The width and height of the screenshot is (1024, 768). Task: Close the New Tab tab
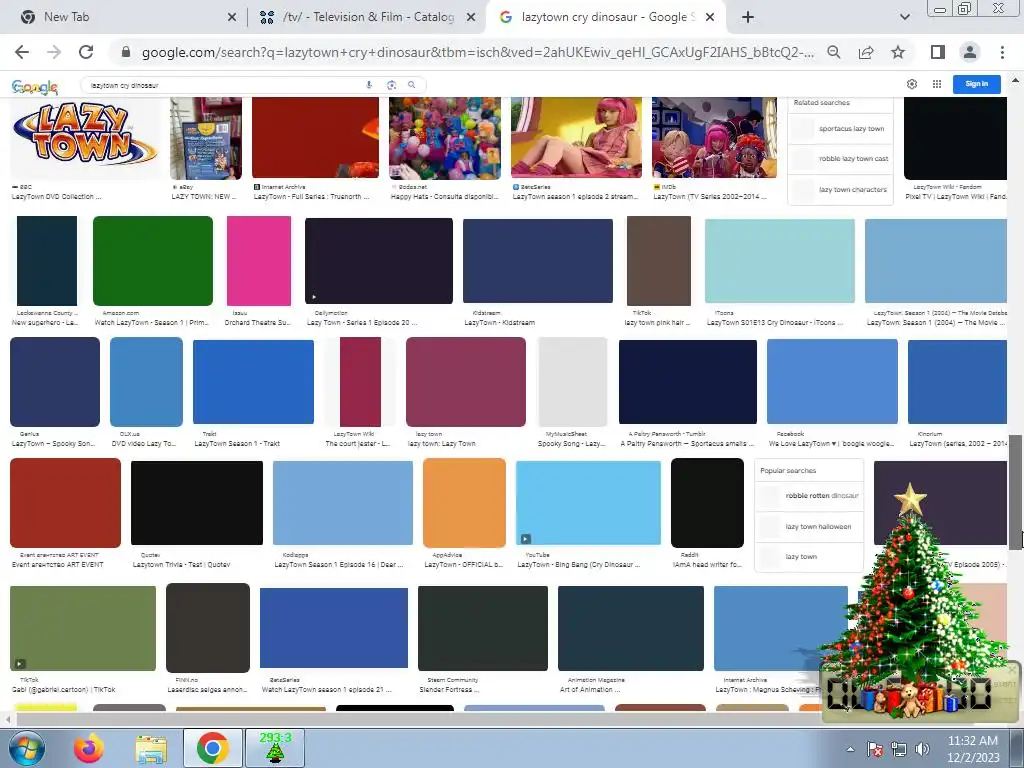click(x=232, y=18)
